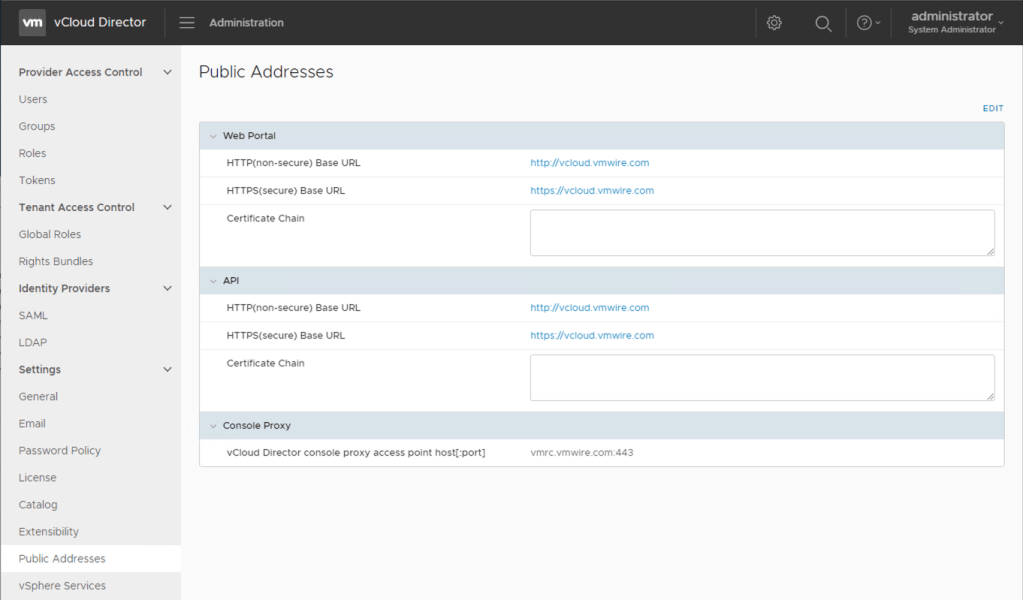Open the Web Portal HTTPS base URL link

point(592,191)
